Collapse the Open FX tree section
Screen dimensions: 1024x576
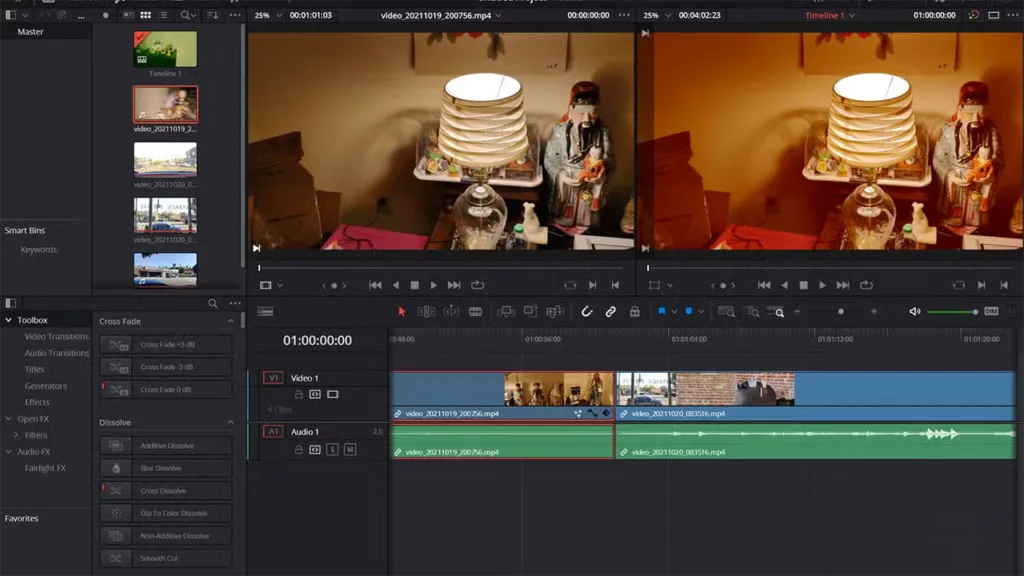pos(8,419)
